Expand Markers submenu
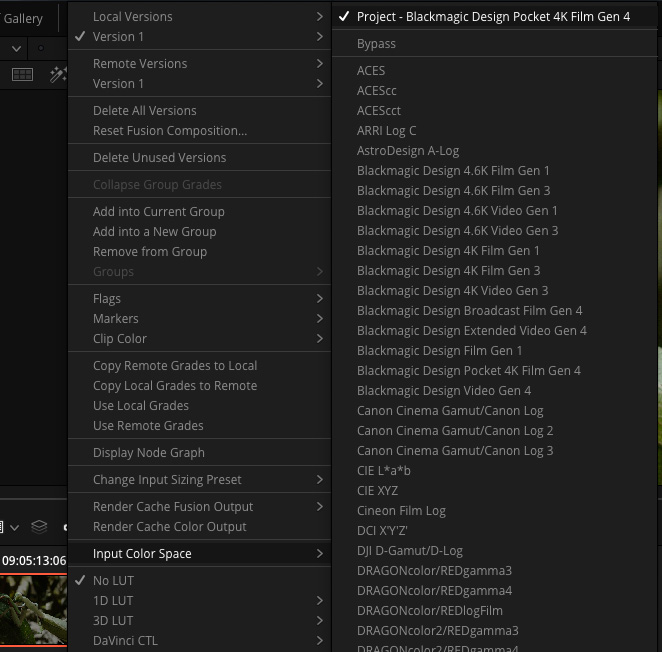The width and height of the screenshot is (662, 652). [x=199, y=318]
